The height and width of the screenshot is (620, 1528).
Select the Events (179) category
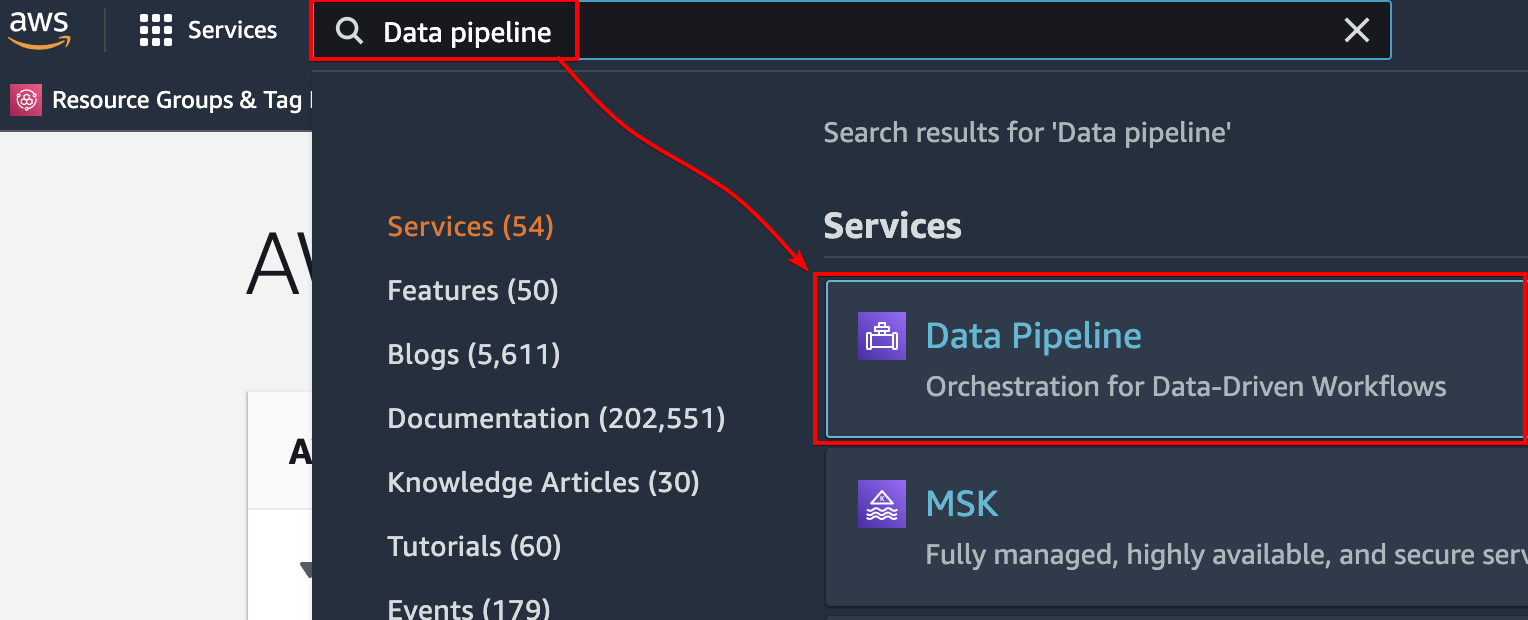(468, 609)
